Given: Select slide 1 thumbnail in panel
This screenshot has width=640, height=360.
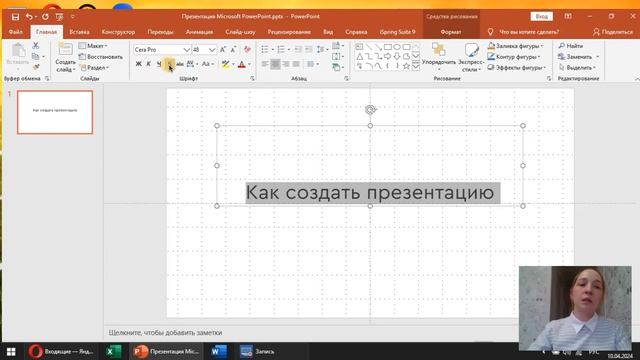Looking at the screenshot, I should coord(55,112).
